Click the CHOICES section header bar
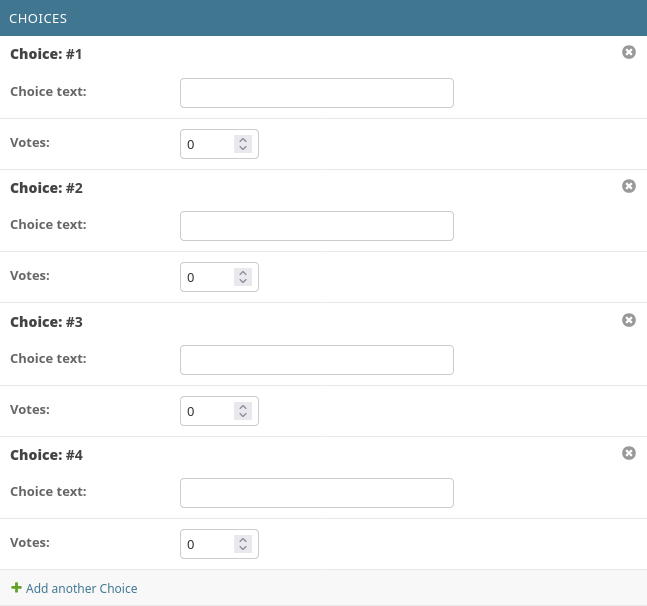The width and height of the screenshot is (647, 606). coord(323,18)
